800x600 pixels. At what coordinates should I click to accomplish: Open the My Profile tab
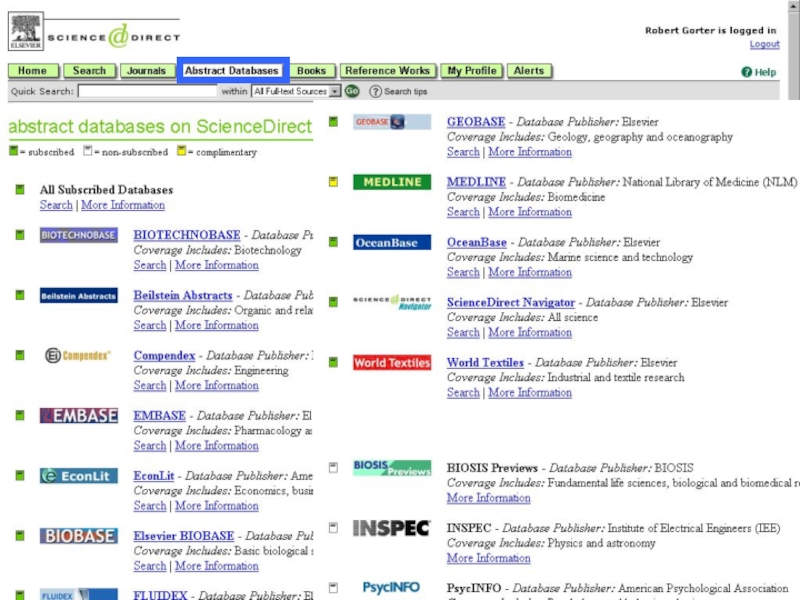click(472, 70)
